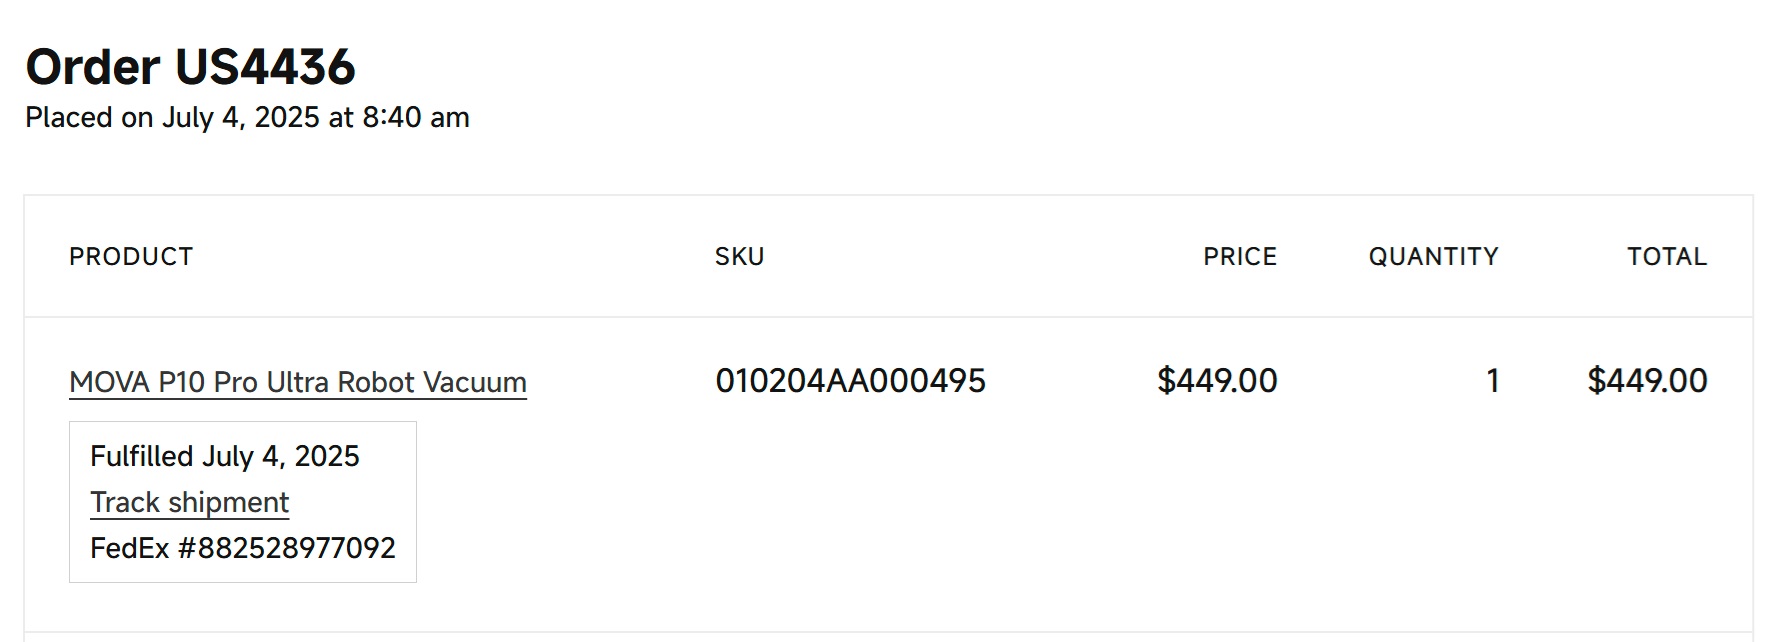Click the word Order in the heading
The image size is (1777, 642).
[x=92, y=67]
